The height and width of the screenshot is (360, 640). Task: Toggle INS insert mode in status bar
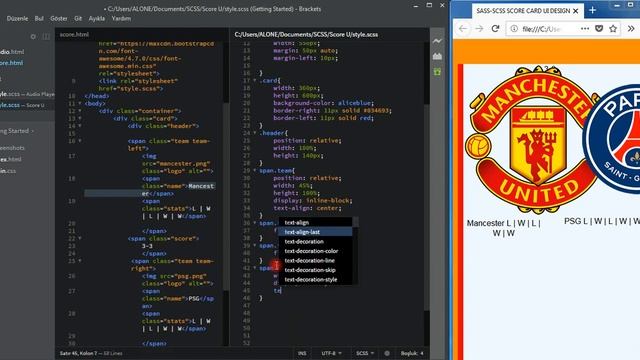[302, 353]
